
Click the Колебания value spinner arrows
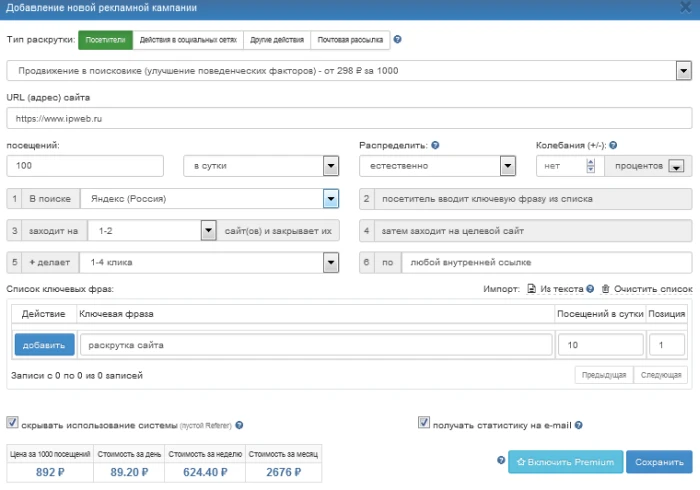click(x=591, y=166)
